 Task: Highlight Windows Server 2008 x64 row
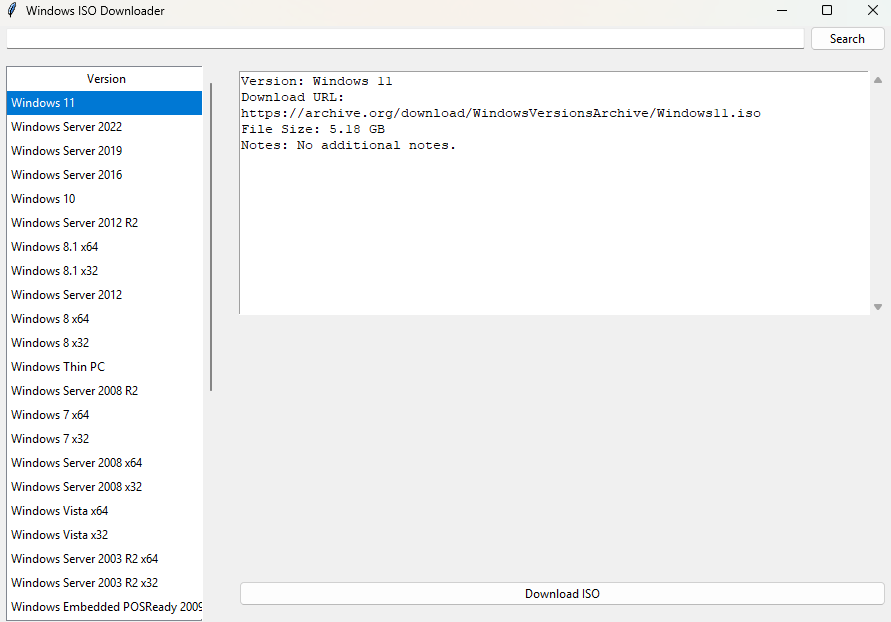pyautogui.click(x=105, y=462)
